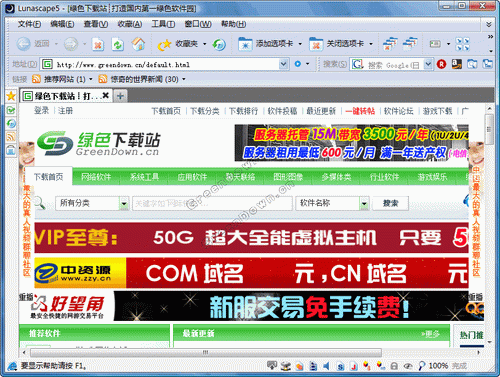Open the 所有分类 category dropdown
Viewport: 500px width, 377px height.
pos(124,203)
